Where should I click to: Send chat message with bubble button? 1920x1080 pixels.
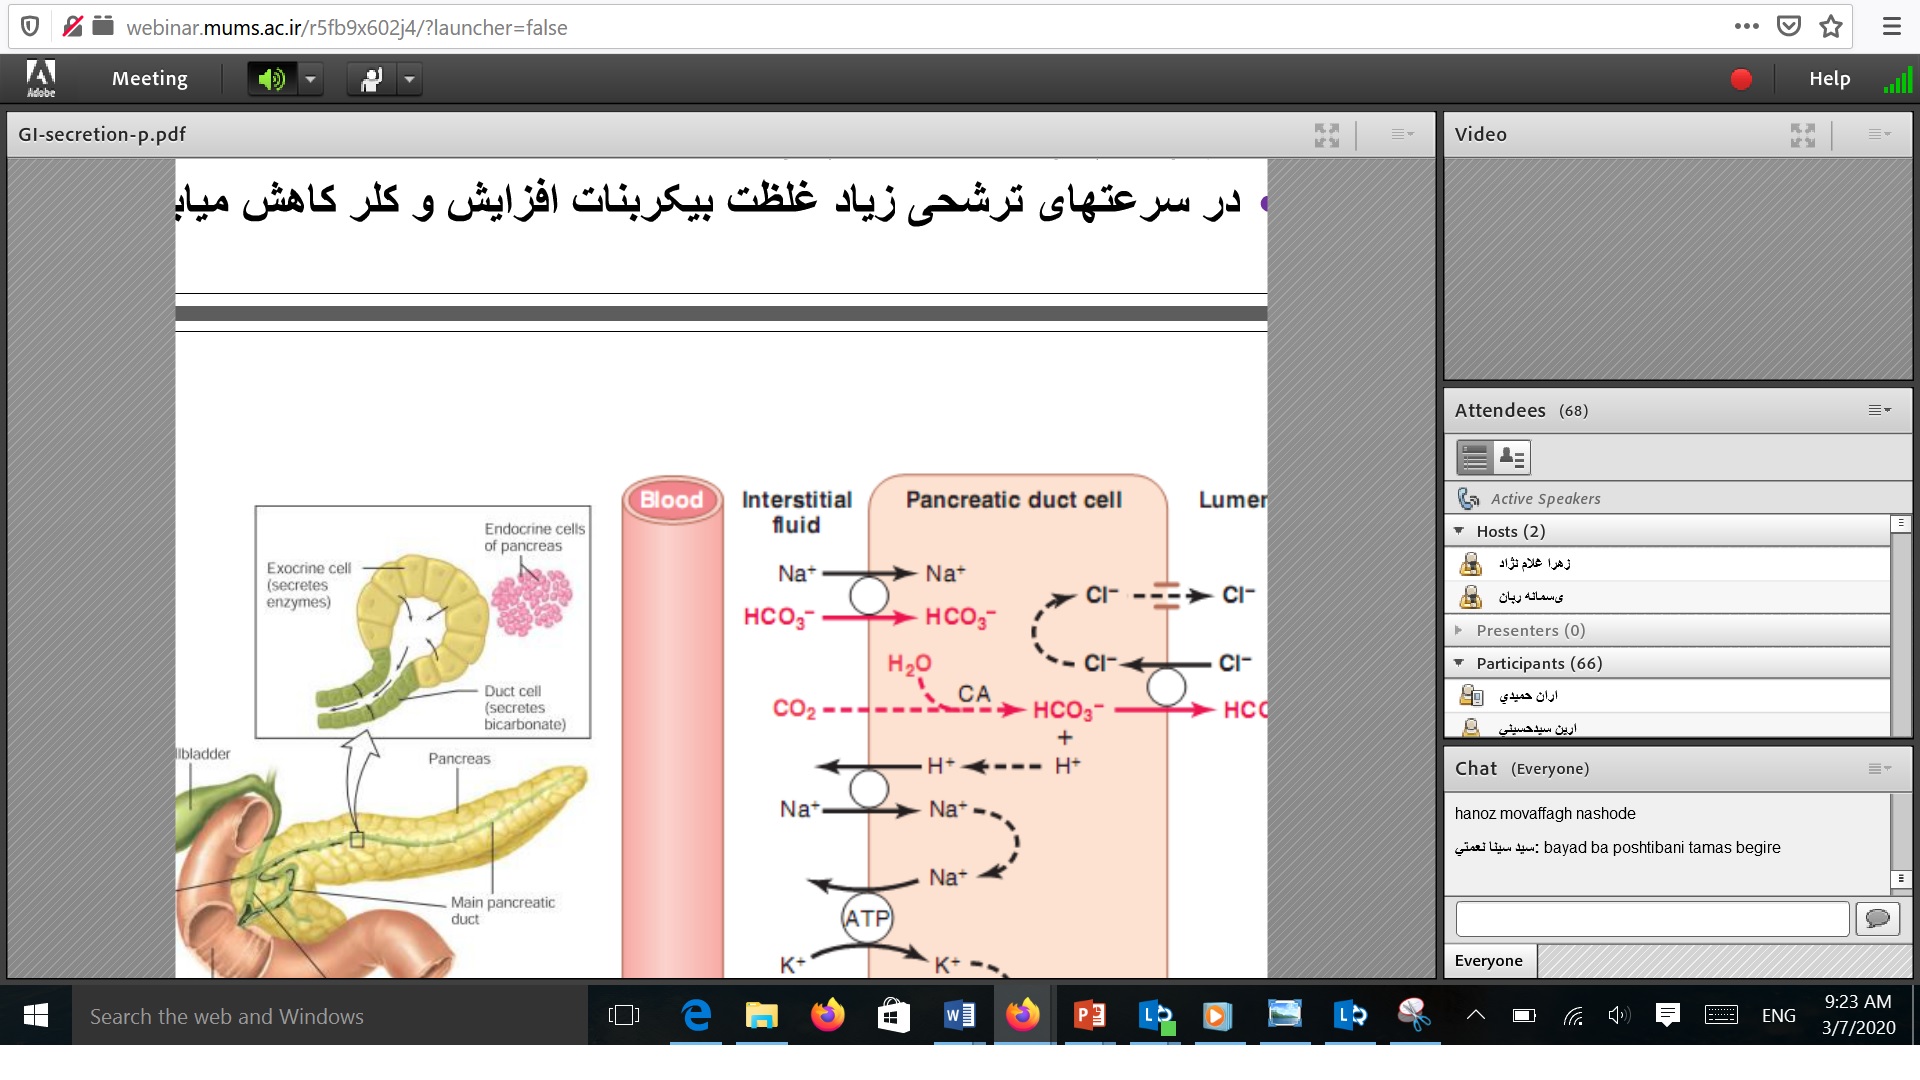point(1877,918)
